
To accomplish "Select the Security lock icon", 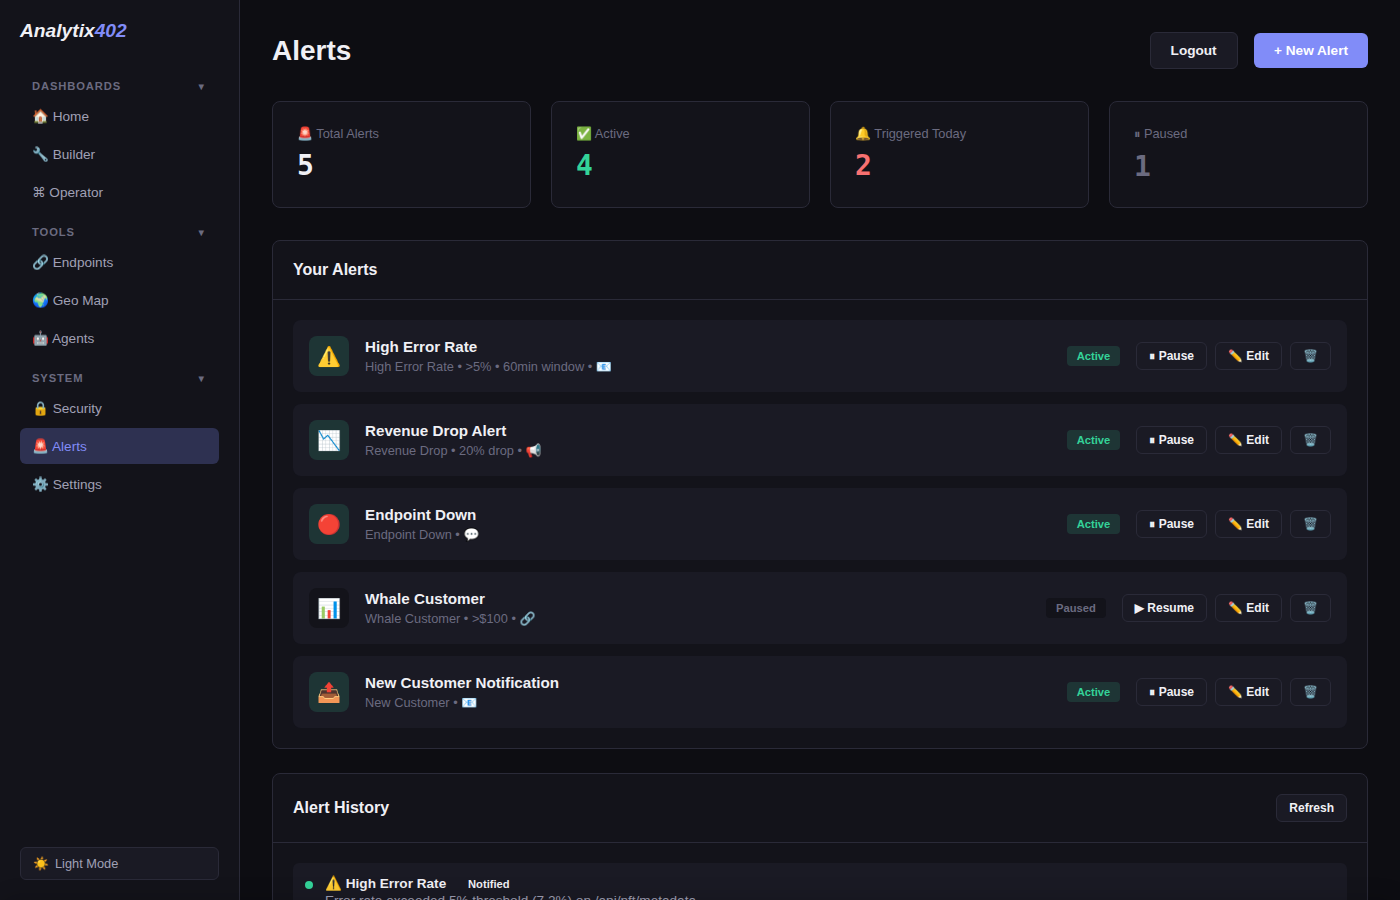I will pyautogui.click(x=39, y=408).
